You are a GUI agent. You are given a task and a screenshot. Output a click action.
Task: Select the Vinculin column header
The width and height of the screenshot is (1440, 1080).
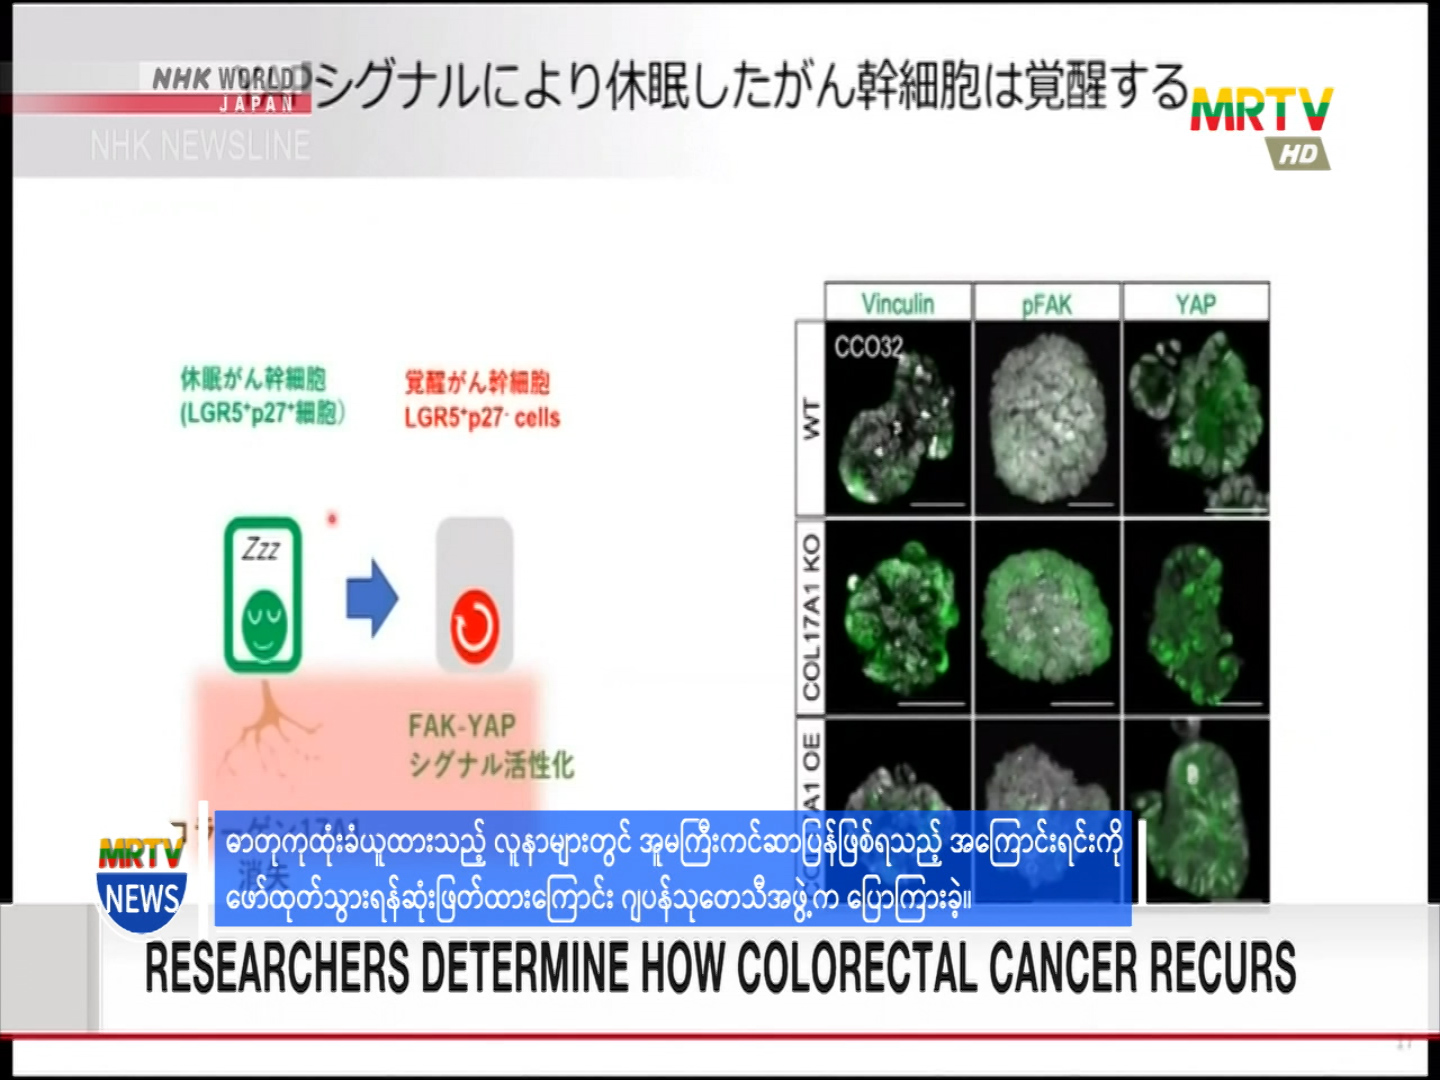897,303
